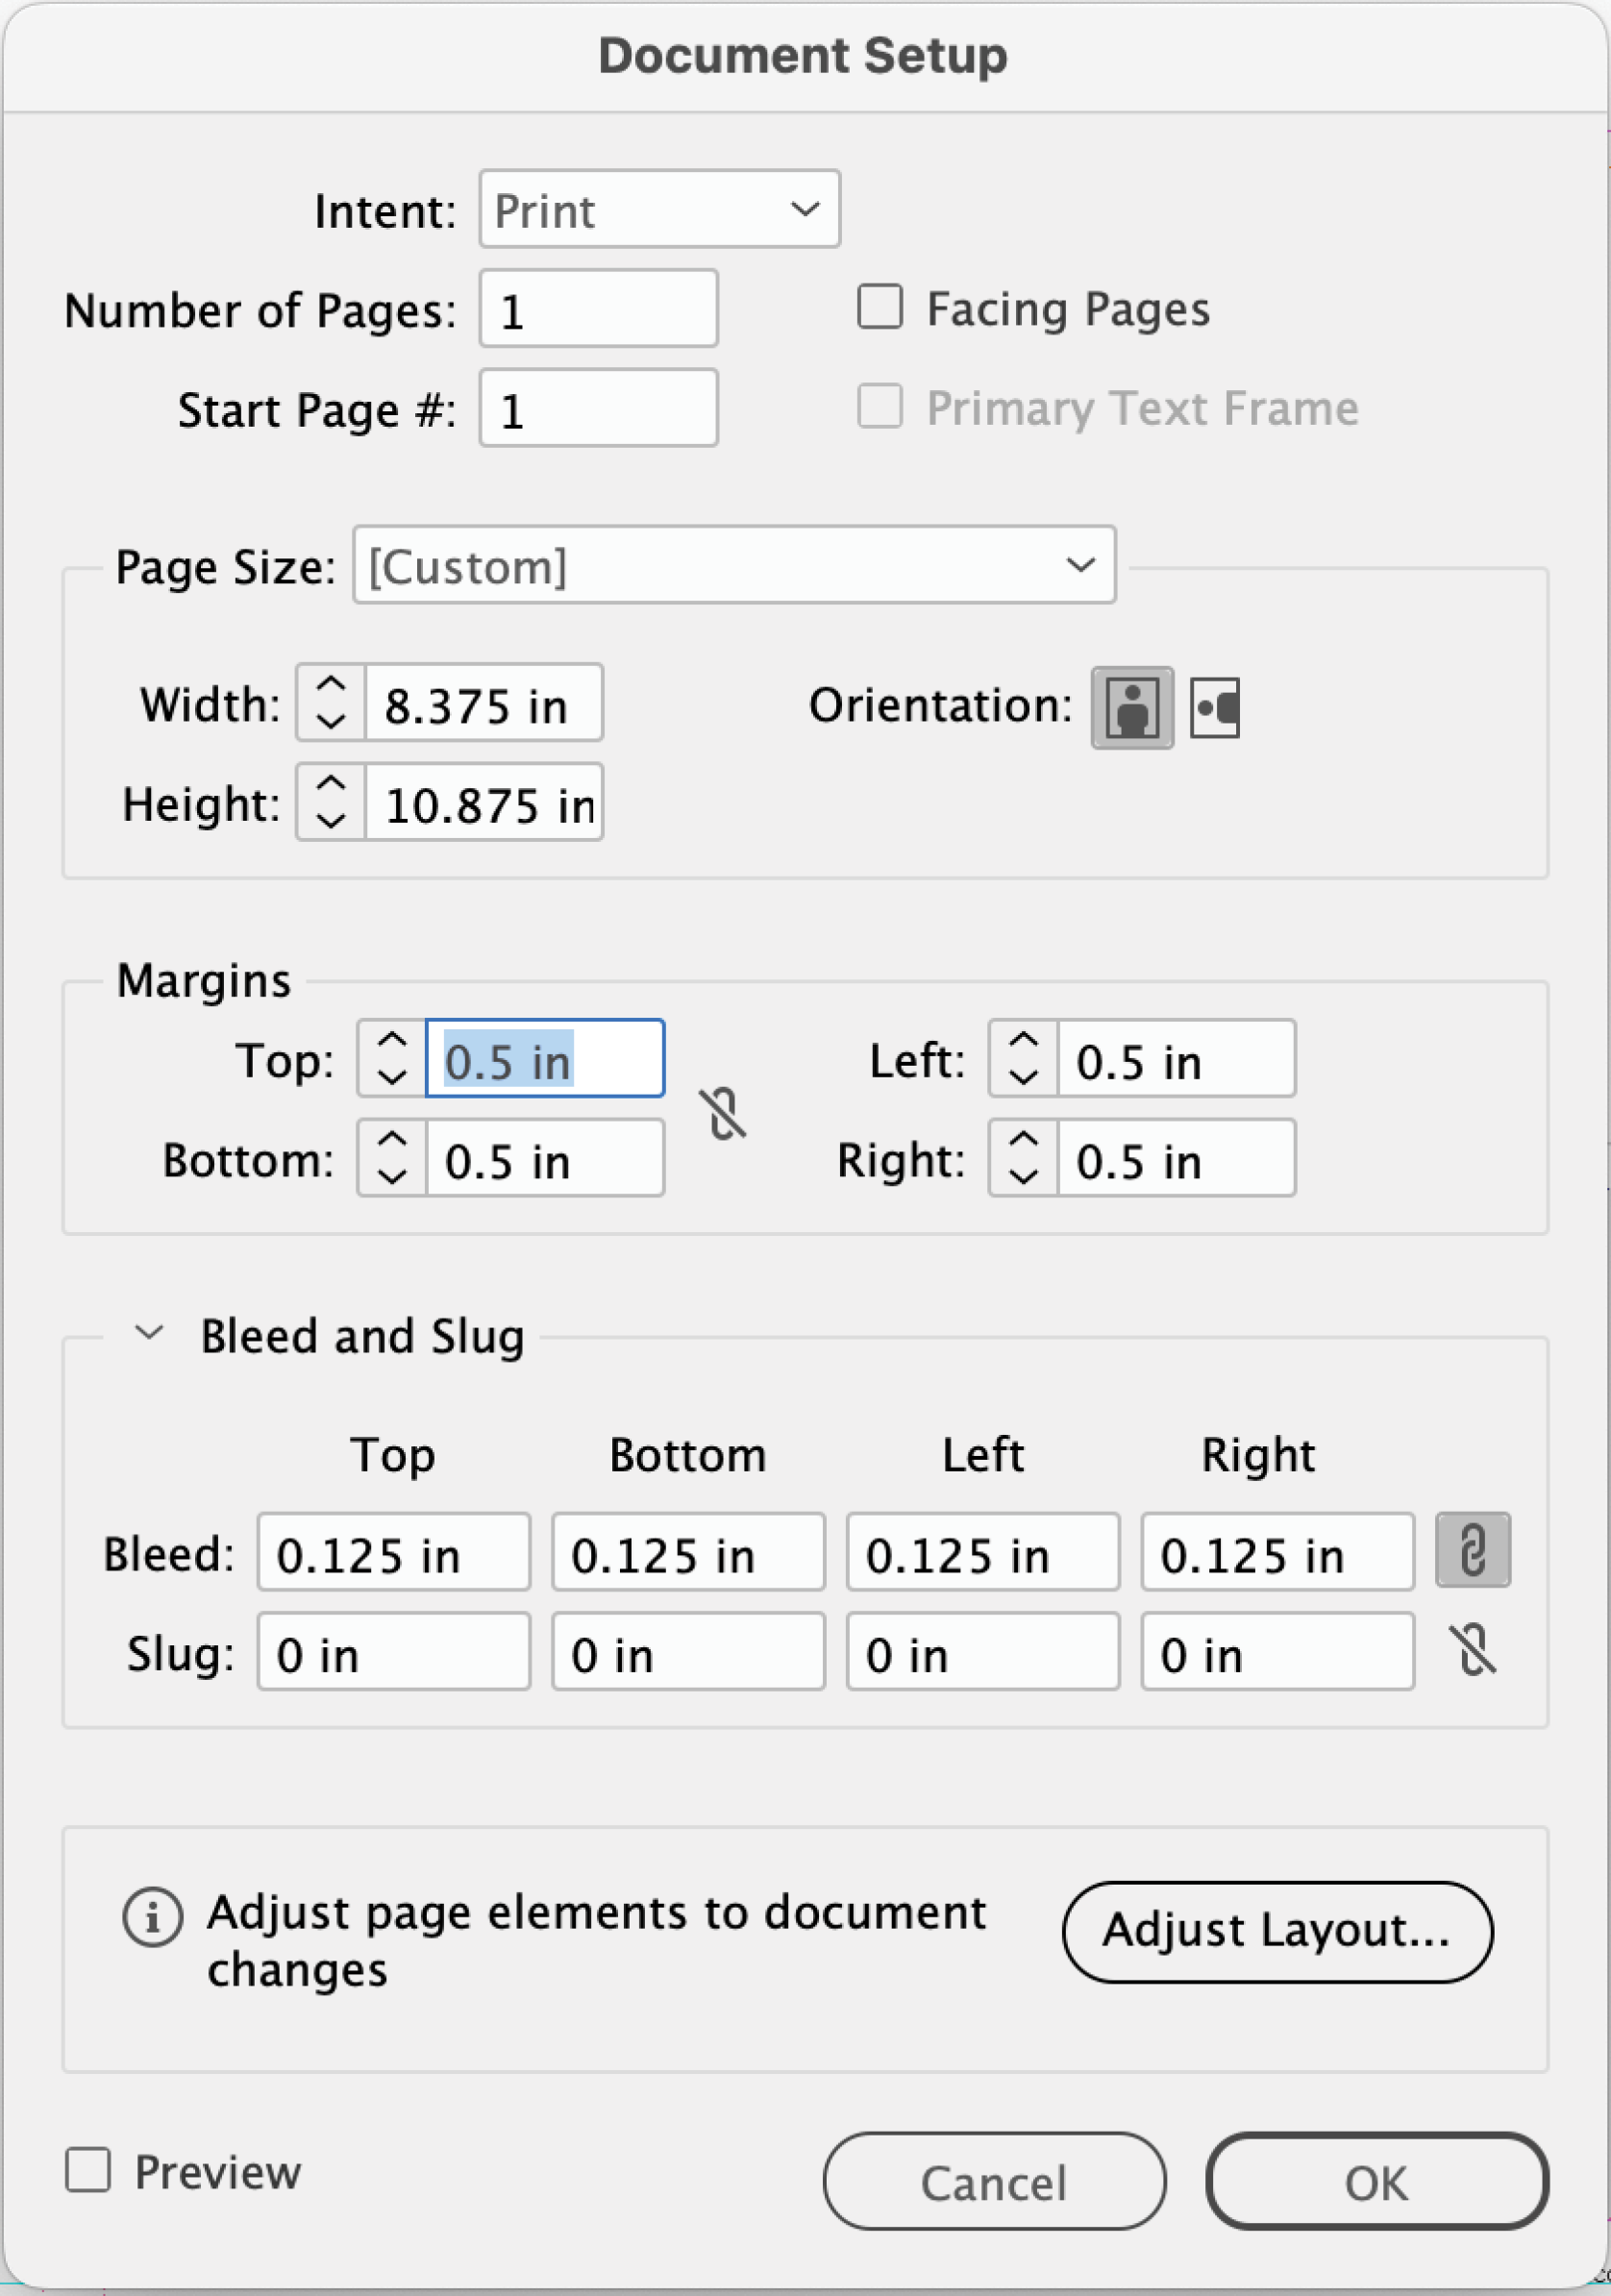Viewport: 1611px width, 2296px height.
Task: Open the Page Size dropdown
Action: (x=734, y=565)
